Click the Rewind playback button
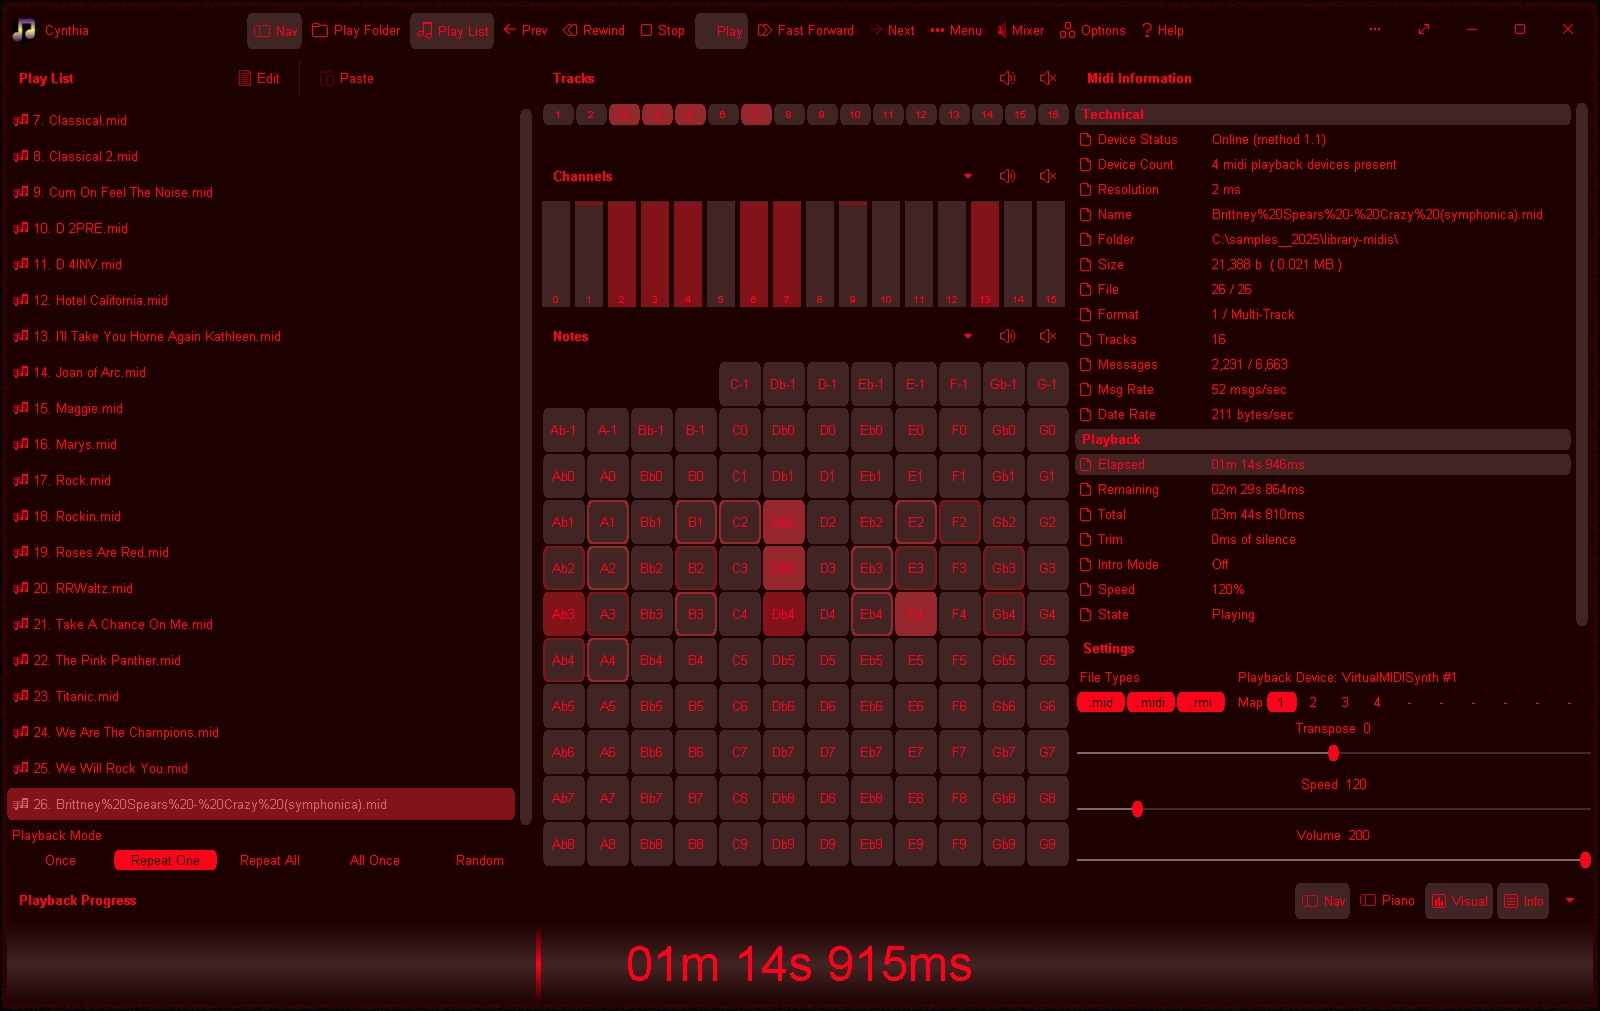1600x1011 pixels. click(594, 31)
